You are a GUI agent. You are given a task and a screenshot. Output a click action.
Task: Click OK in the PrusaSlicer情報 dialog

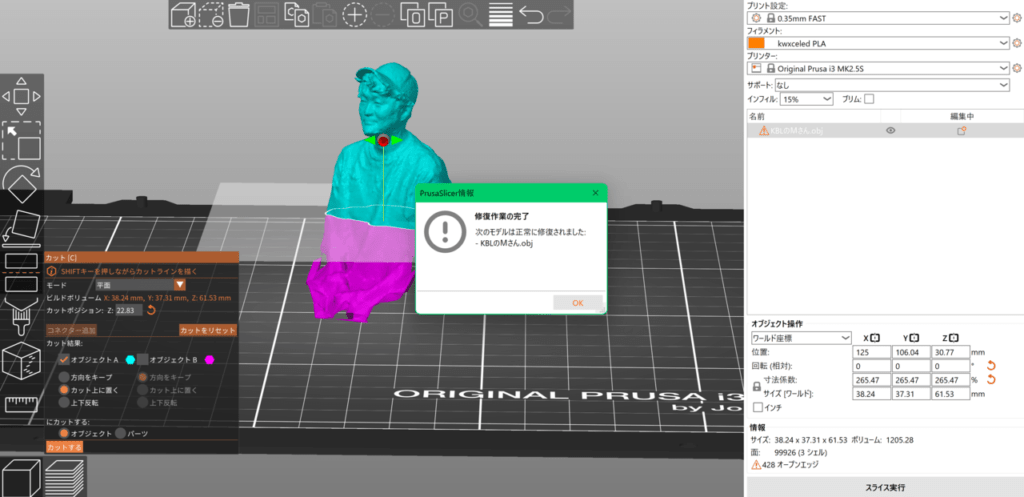(x=577, y=302)
